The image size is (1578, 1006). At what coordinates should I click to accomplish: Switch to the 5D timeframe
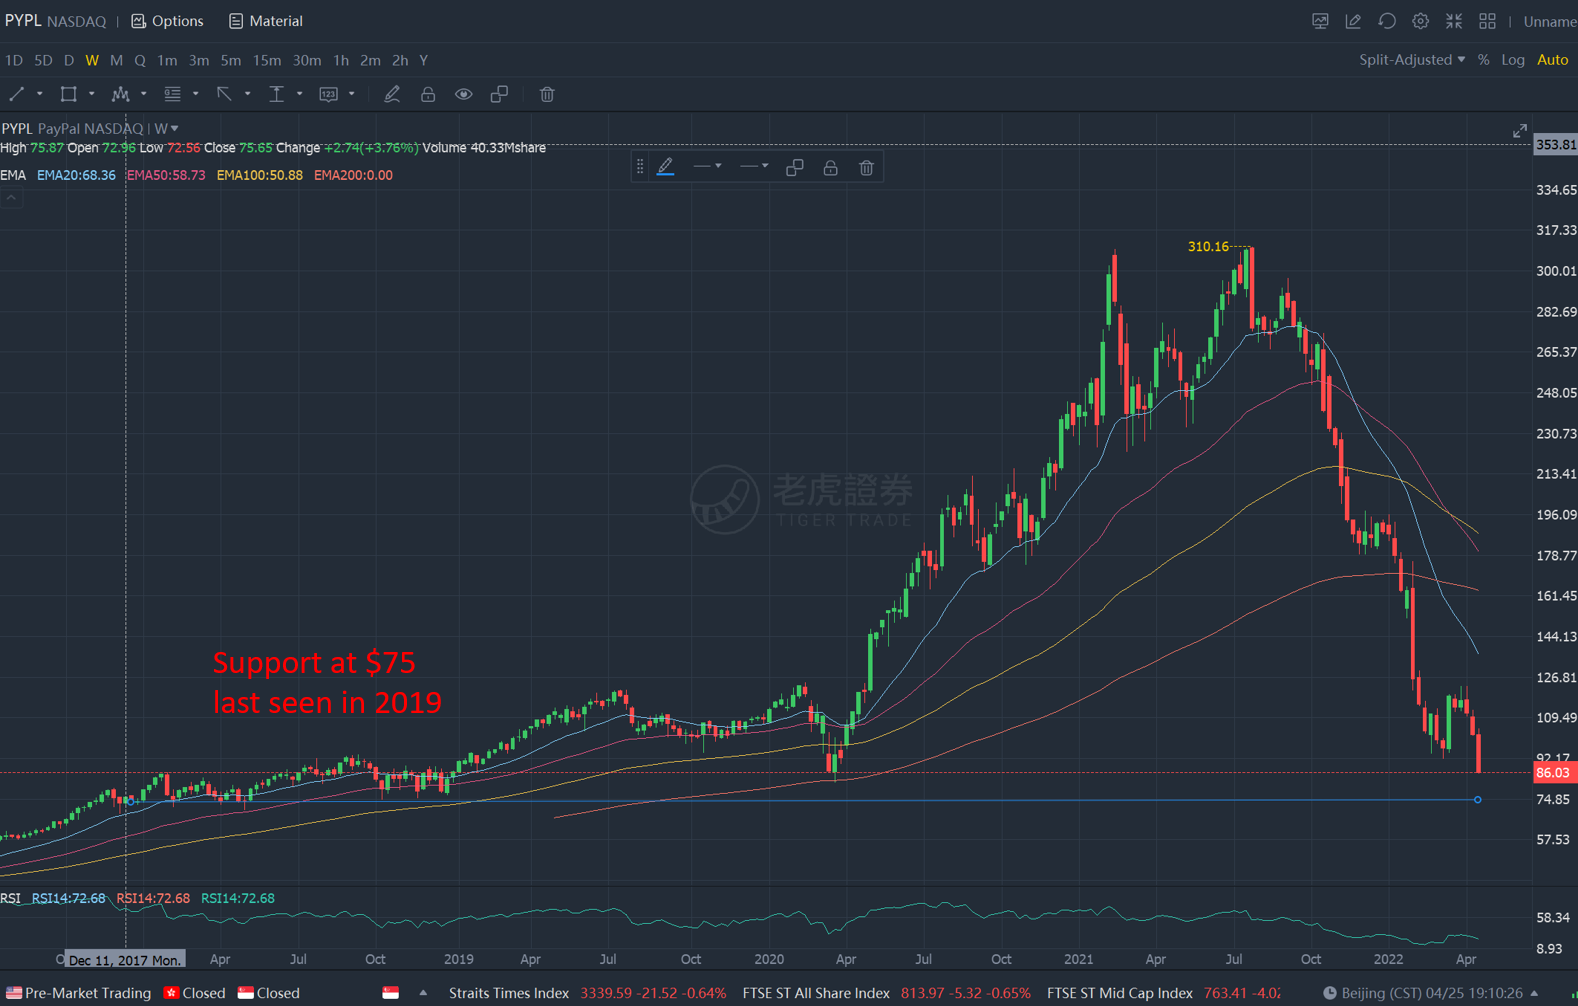click(43, 60)
